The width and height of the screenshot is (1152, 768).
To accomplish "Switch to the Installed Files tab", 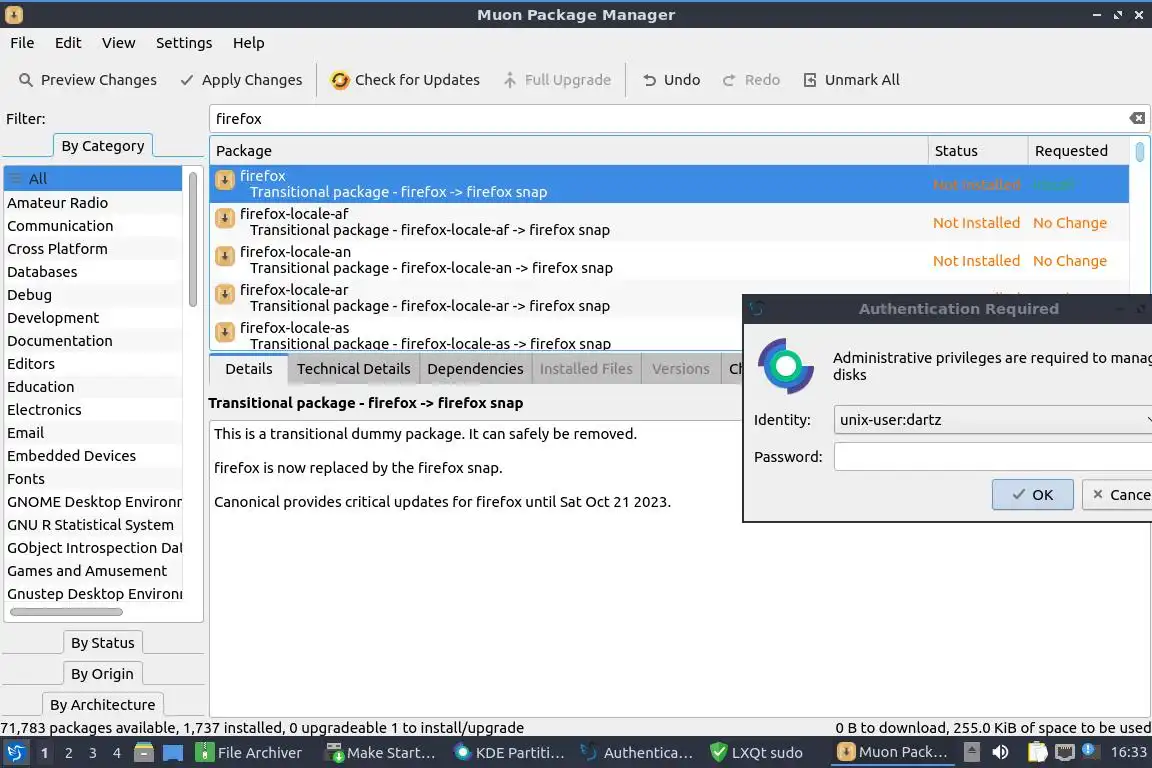I will [586, 369].
